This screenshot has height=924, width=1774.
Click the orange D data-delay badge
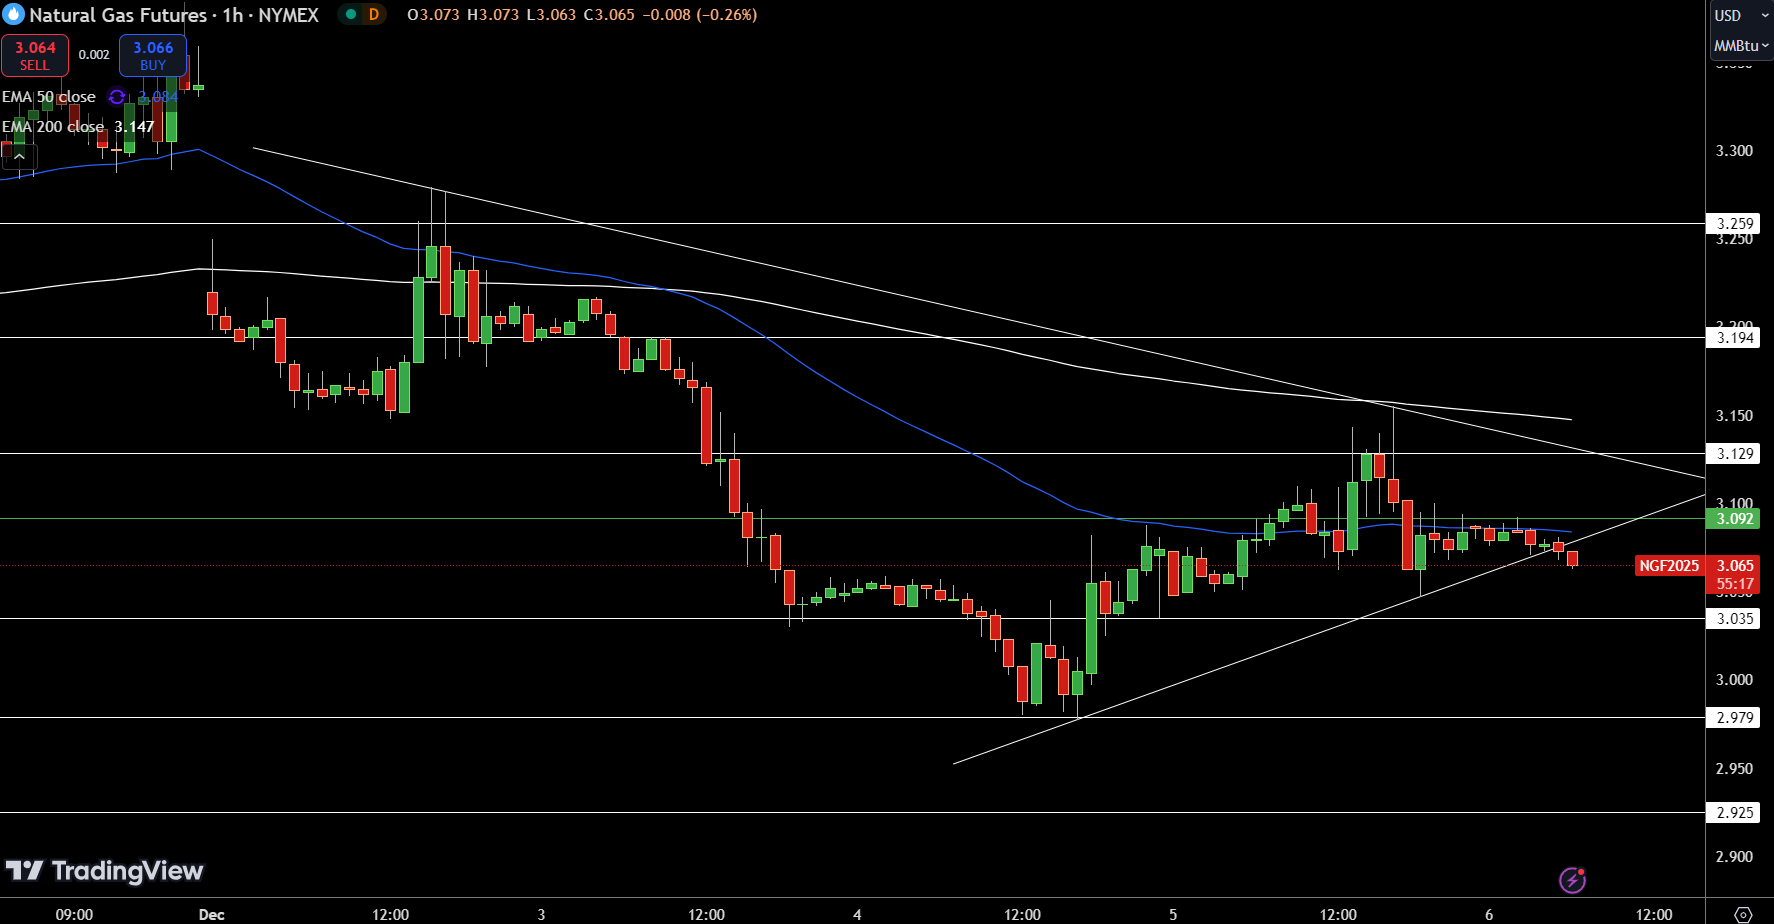pyautogui.click(x=374, y=15)
